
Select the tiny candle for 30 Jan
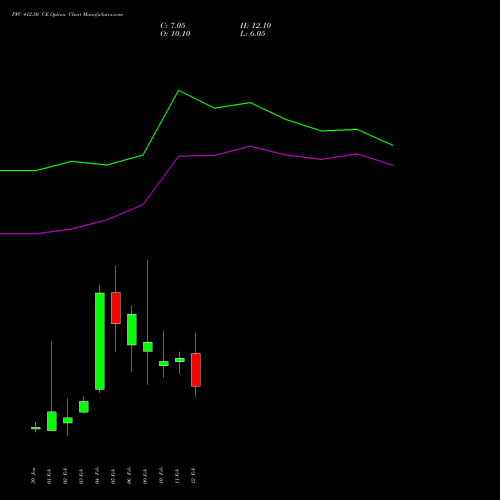click(36, 428)
